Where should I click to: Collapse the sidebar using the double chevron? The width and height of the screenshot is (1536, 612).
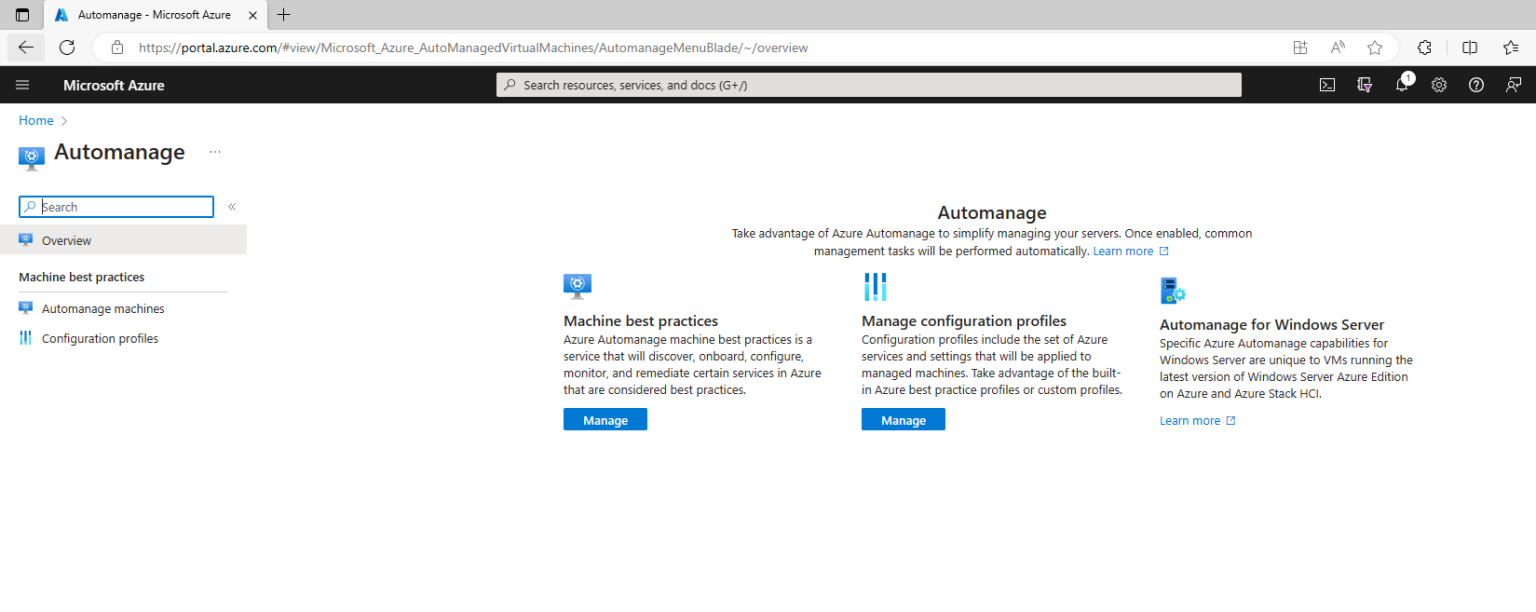[x=231, y=207]
